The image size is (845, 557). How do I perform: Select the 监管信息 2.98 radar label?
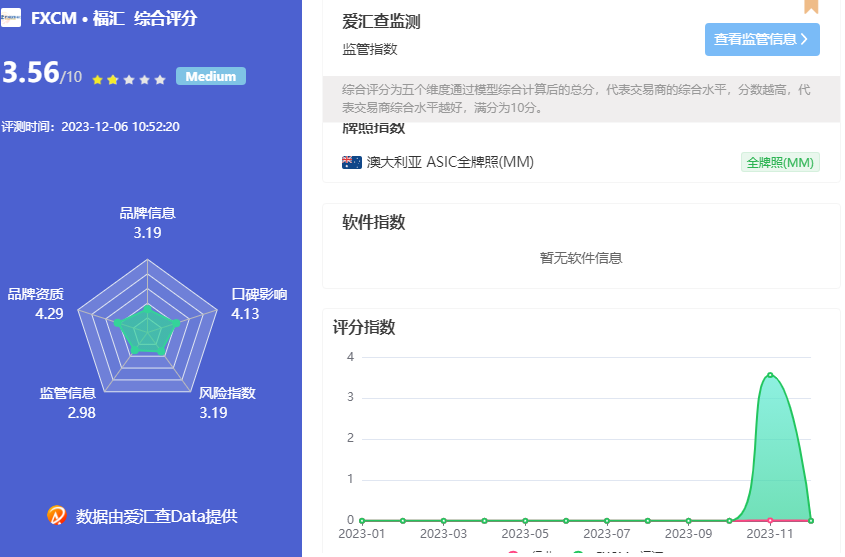(68, 402)
